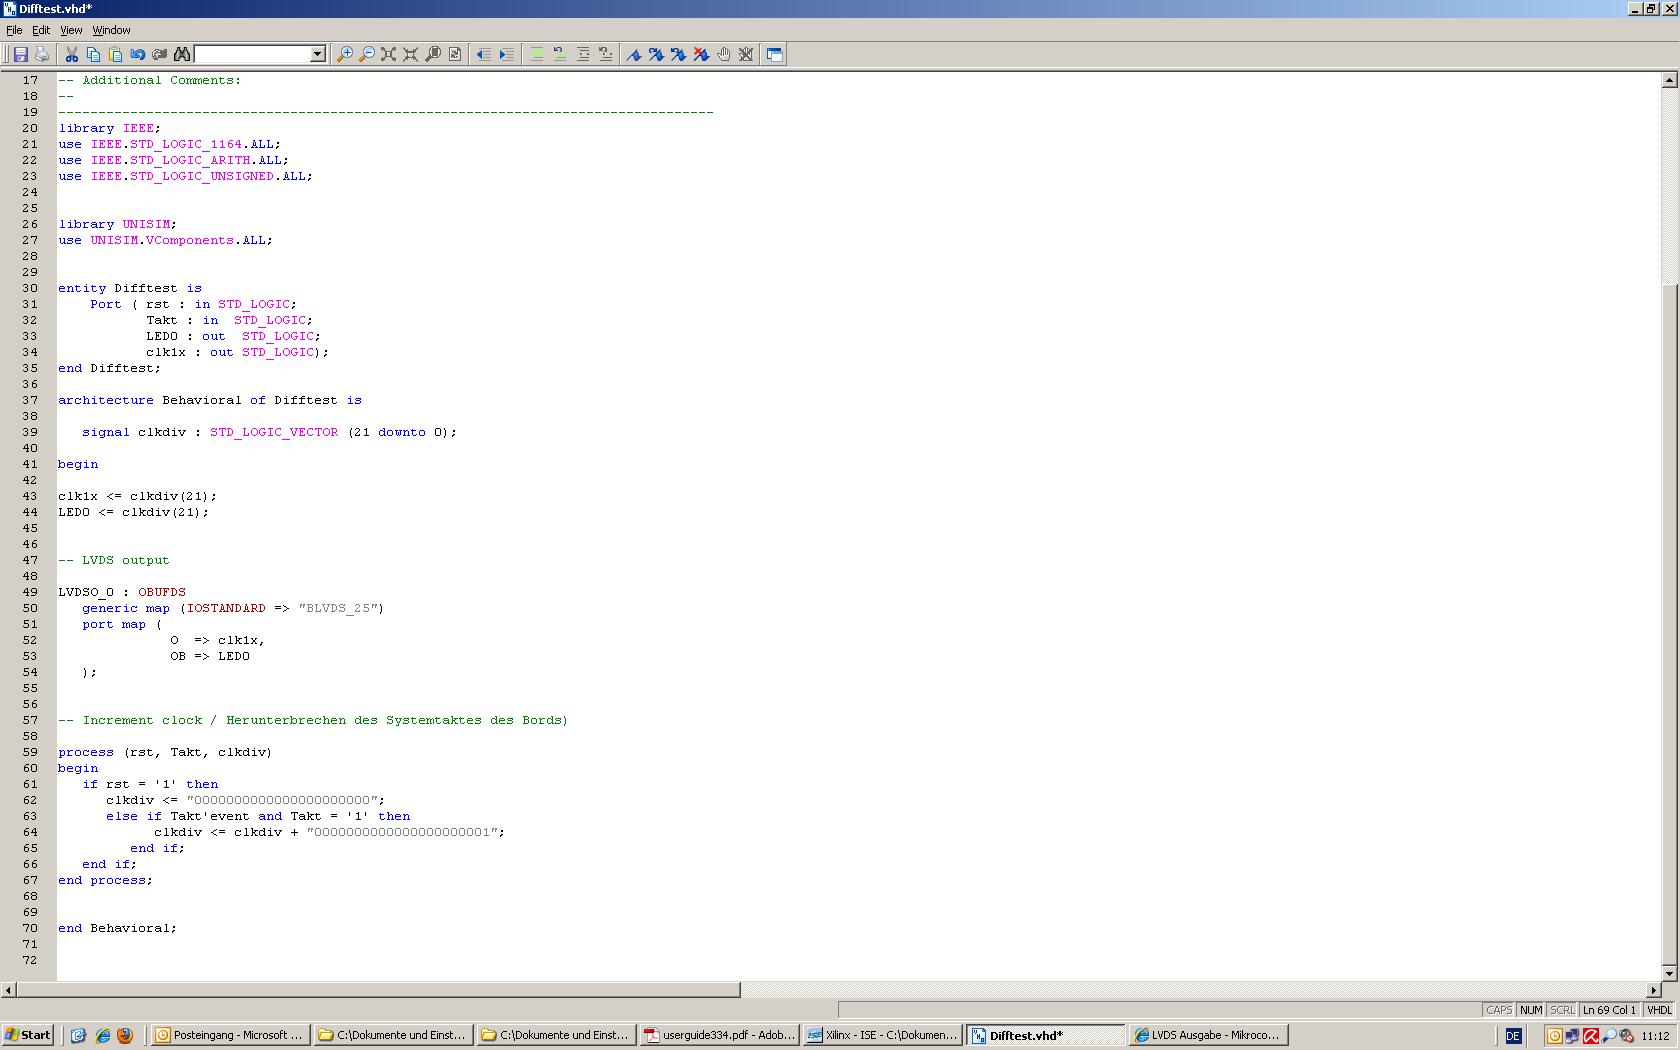Click the vertical scrollbar up arrow

tap(1669, 80)
